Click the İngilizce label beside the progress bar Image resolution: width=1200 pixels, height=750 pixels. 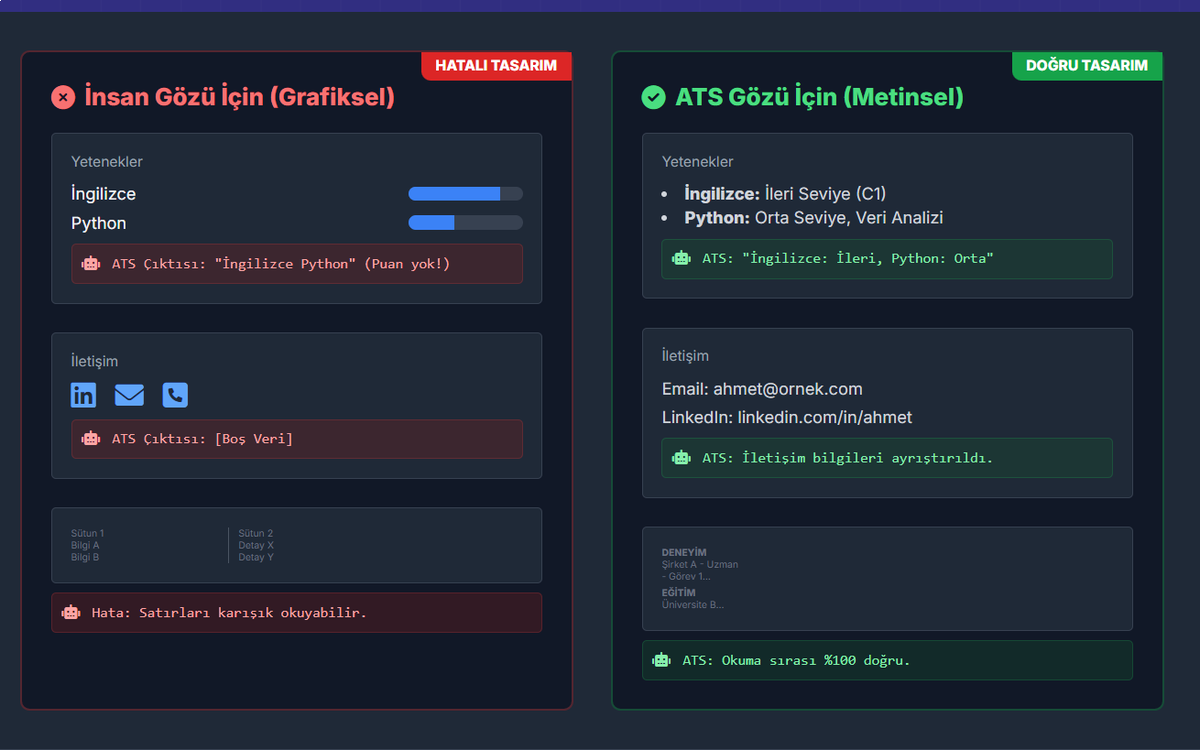coord(104,194)
